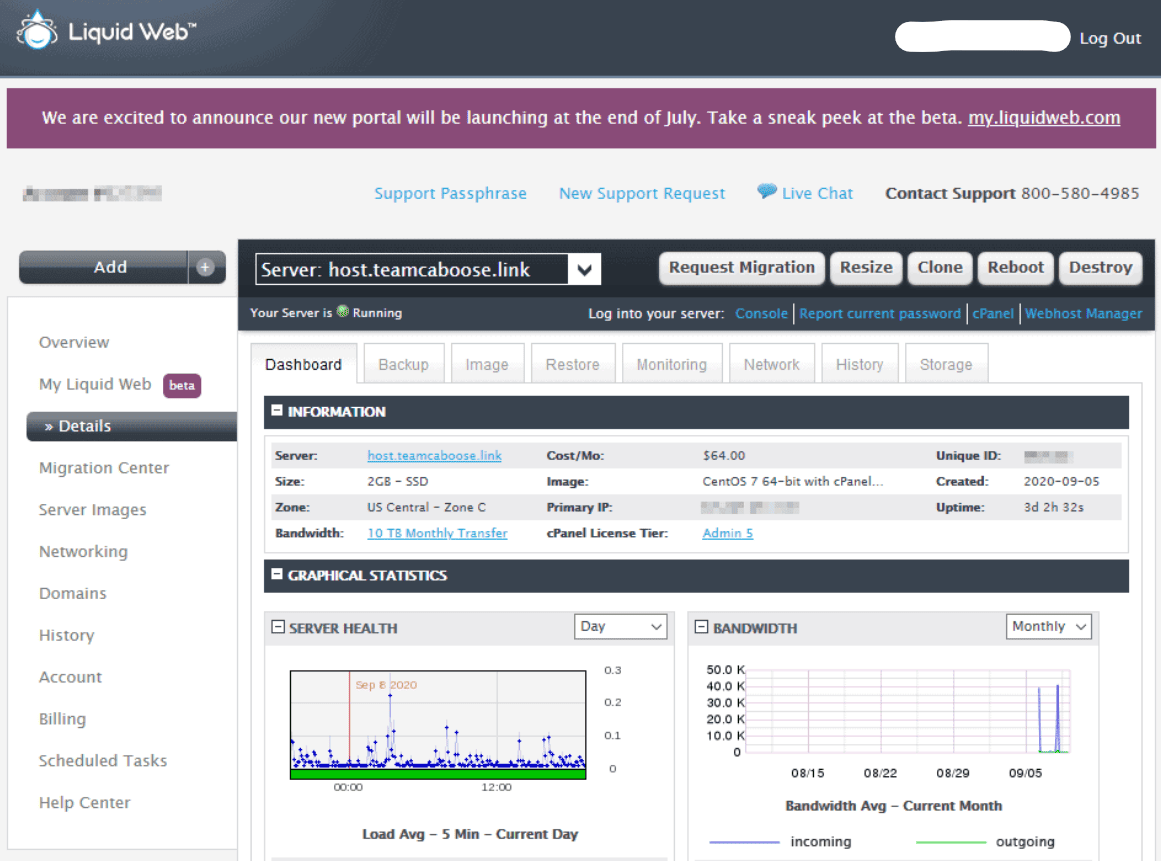1161x861 pixels.
Task: Follow the my.liquidweb.com beta link
Action: [x=1043, y=118]
